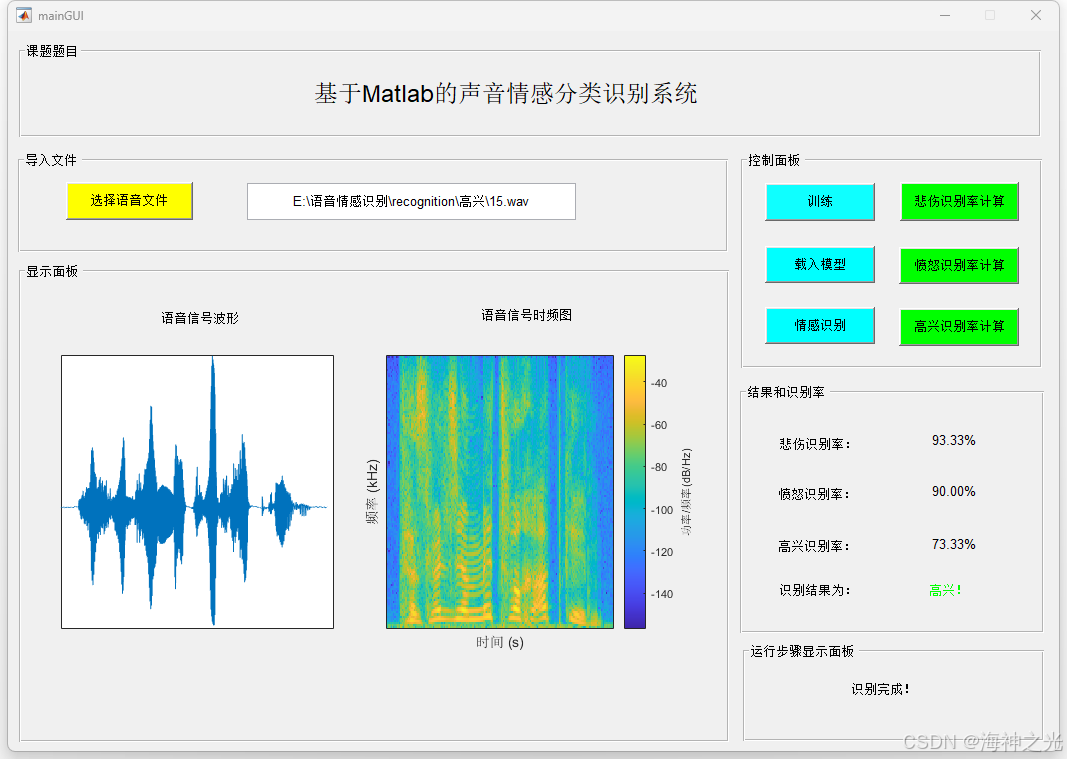Click the spectrogram colorbar
Image resolution: width=1067 pixels, height=759 pixels.
(635, 491)
